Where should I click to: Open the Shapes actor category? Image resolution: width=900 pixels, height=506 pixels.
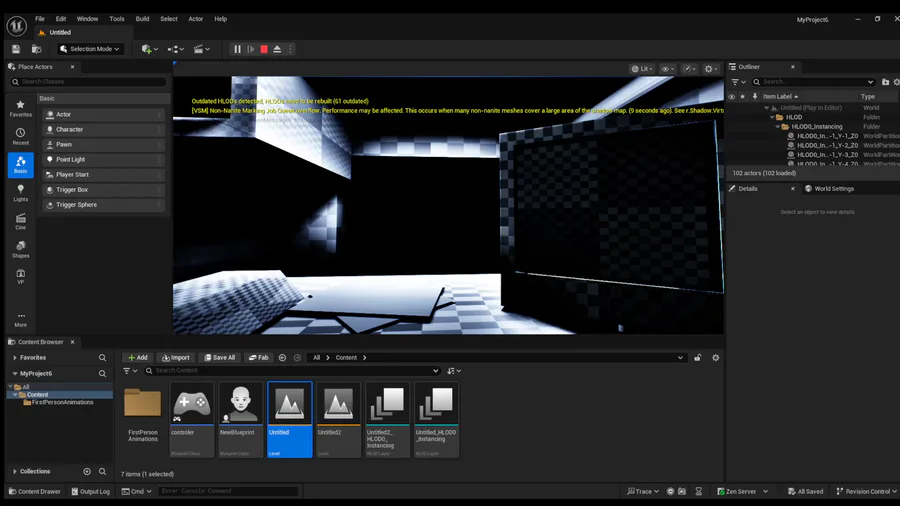[x=20, y=249]
